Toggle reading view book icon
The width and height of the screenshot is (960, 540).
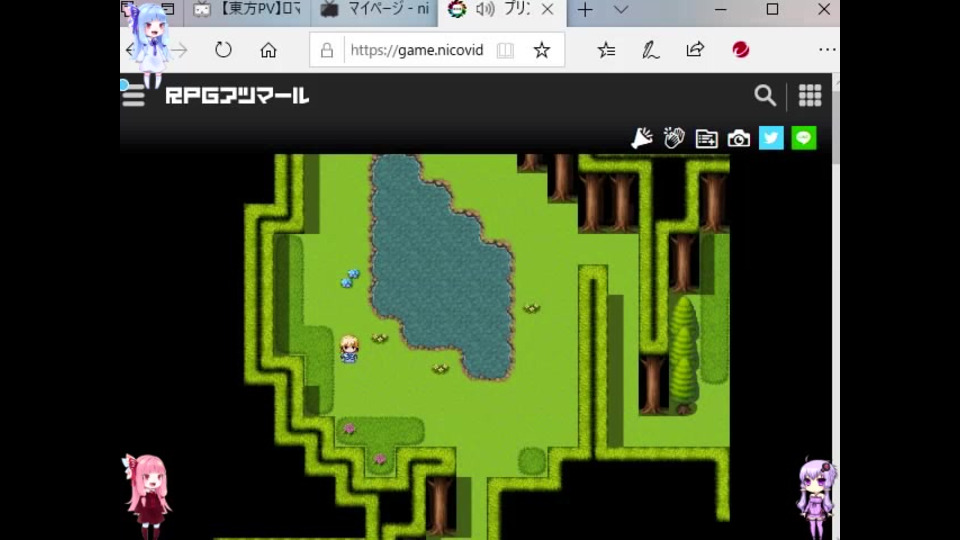(x=505, y=50)
